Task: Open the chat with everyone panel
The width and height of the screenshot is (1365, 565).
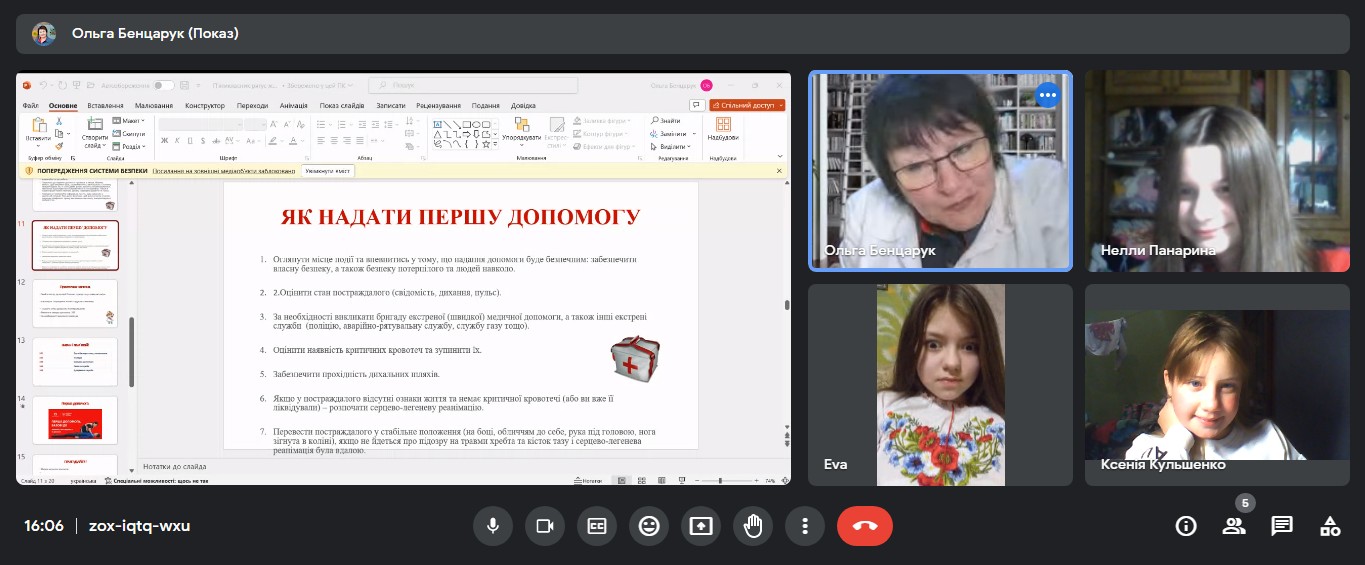Action: tap(1282, 526)
